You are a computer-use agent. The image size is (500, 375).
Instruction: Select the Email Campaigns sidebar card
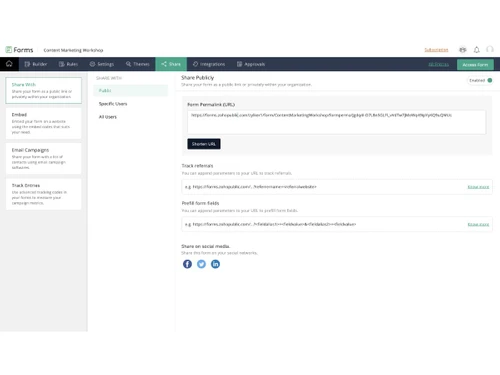click(43, 158)
